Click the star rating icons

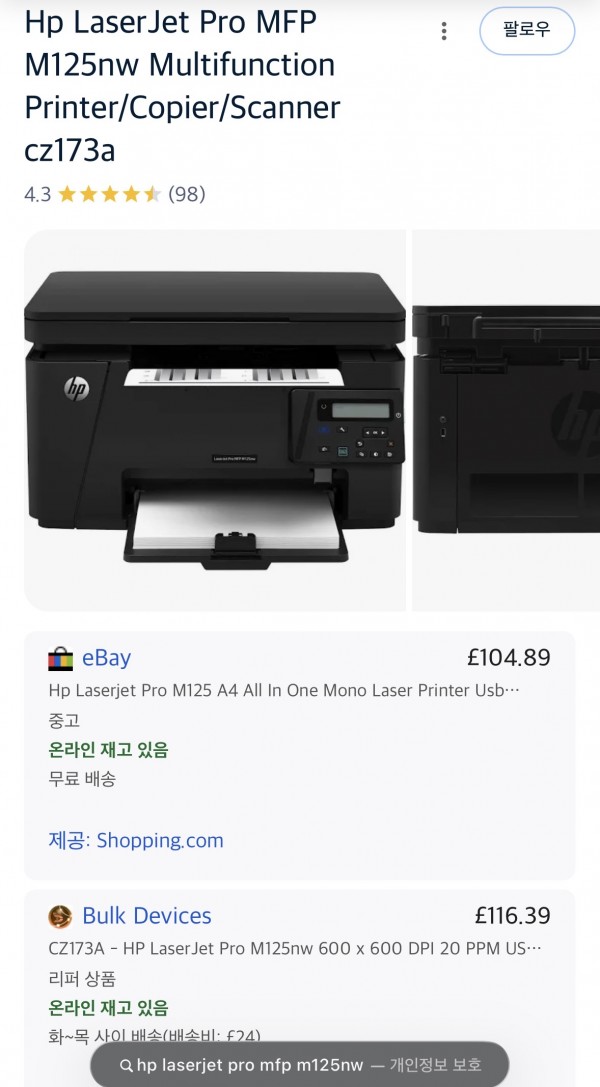click(x=109, y=194)
